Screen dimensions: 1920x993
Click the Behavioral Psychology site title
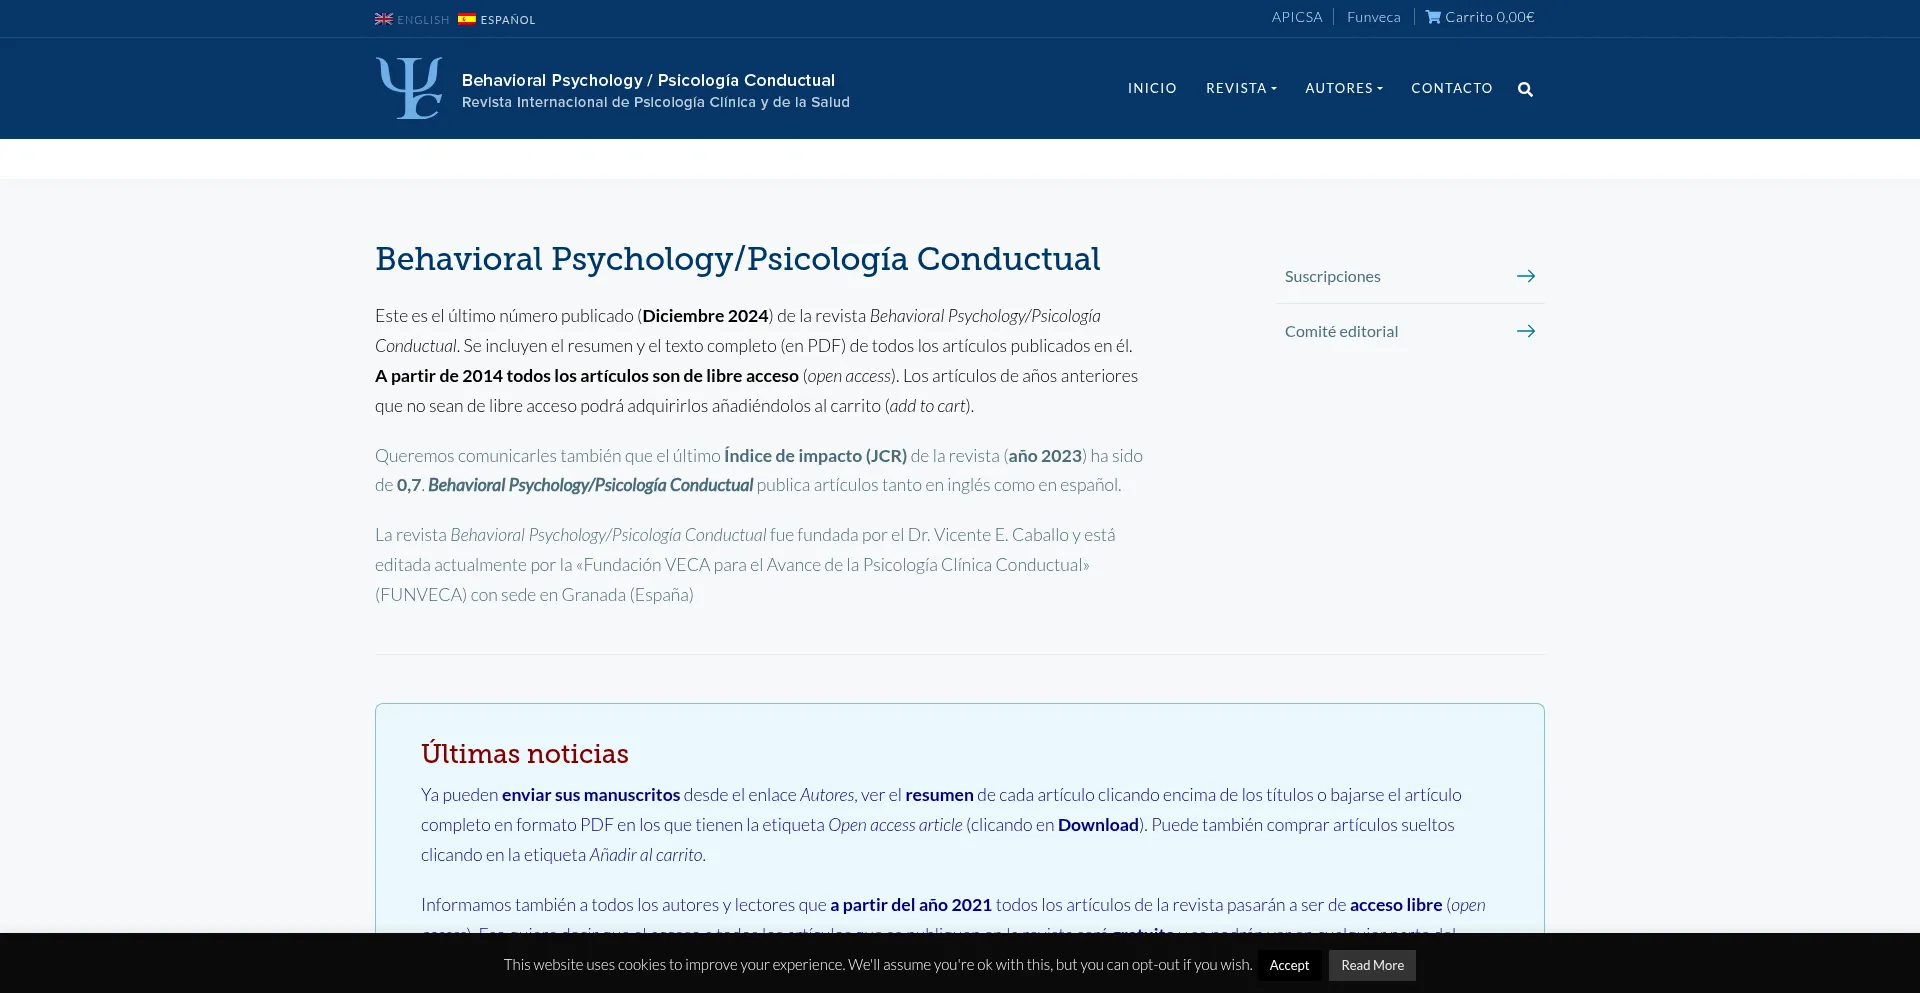point(648,80)
